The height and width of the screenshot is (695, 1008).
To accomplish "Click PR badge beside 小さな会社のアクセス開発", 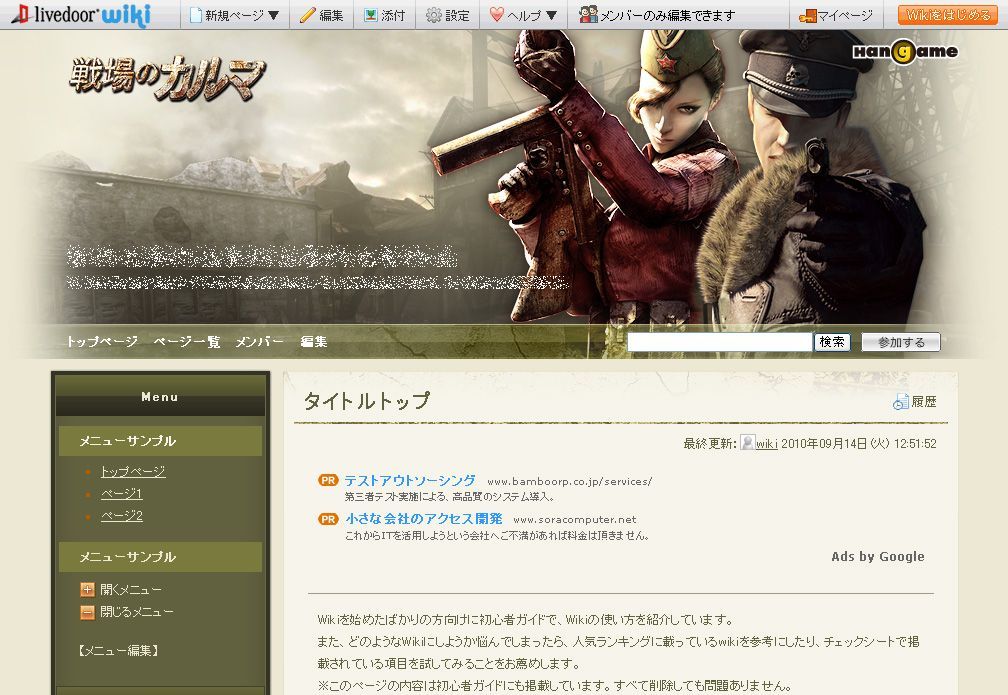I will 328,519.
